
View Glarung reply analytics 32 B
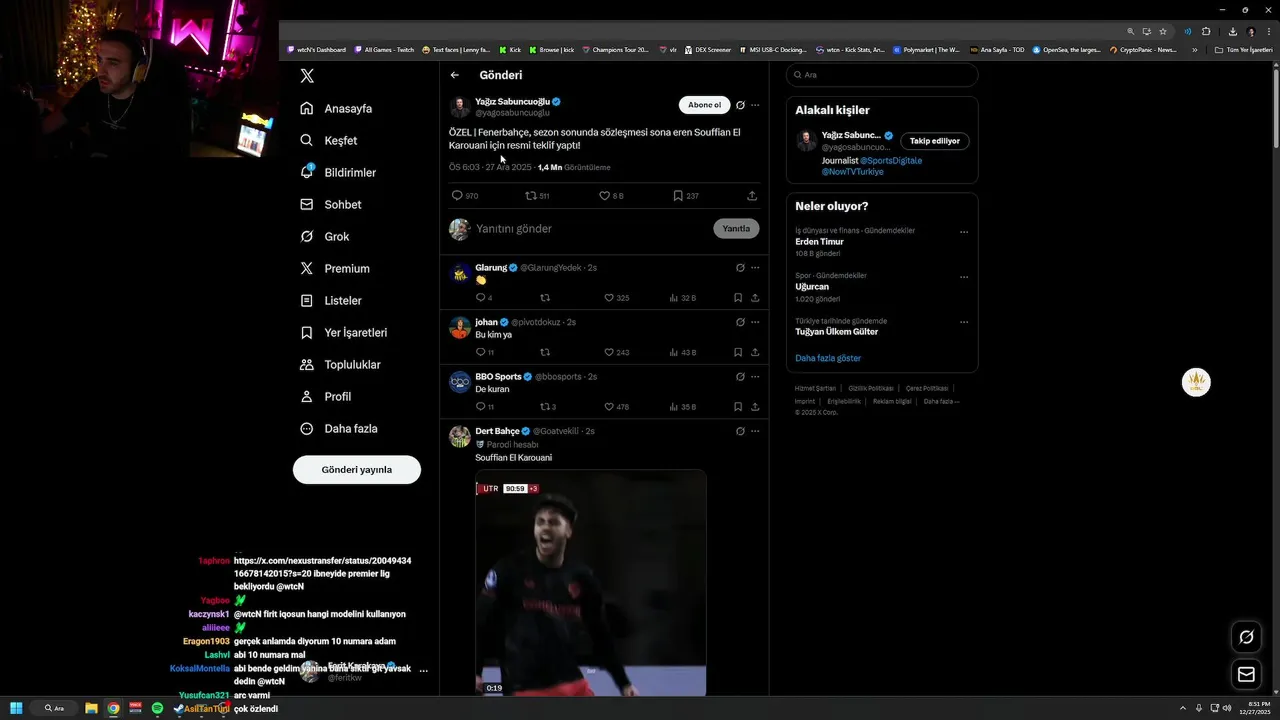pyautogui.click(x=682, y=298)
